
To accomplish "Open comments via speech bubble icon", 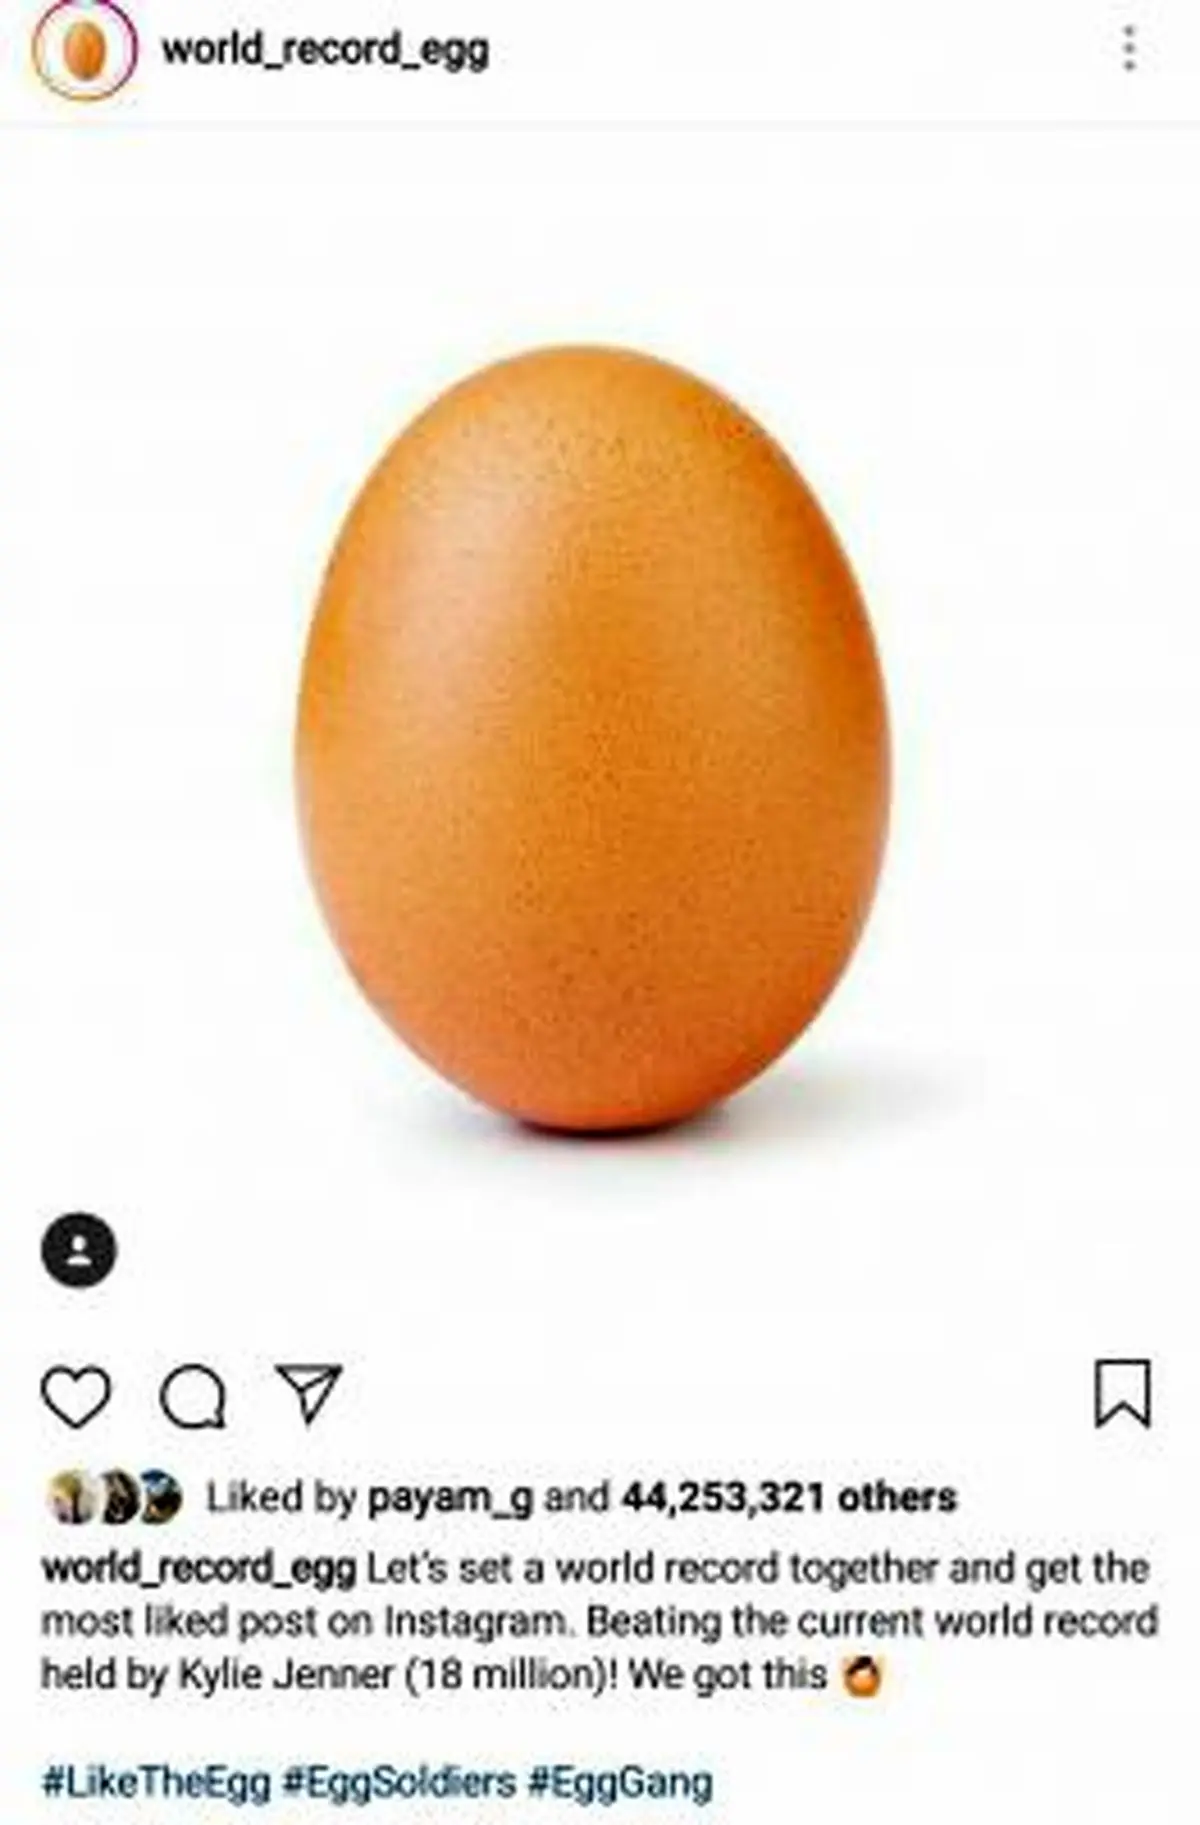I will 193,1397.
